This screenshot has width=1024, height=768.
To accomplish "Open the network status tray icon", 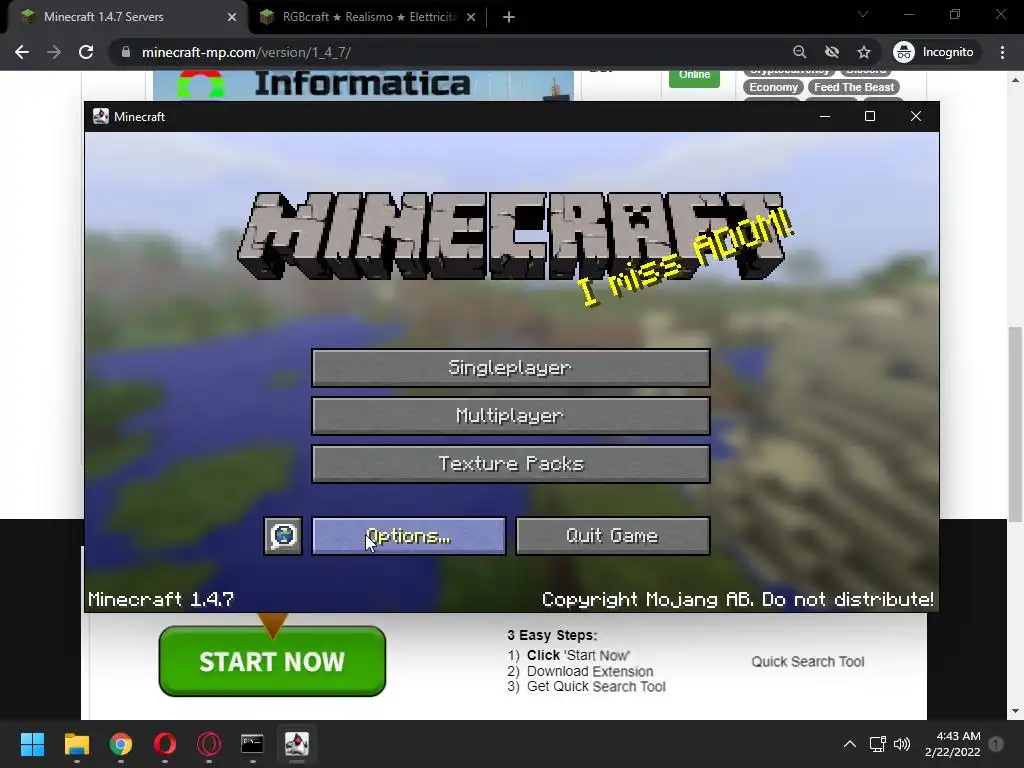I will [x=877, y=744].
